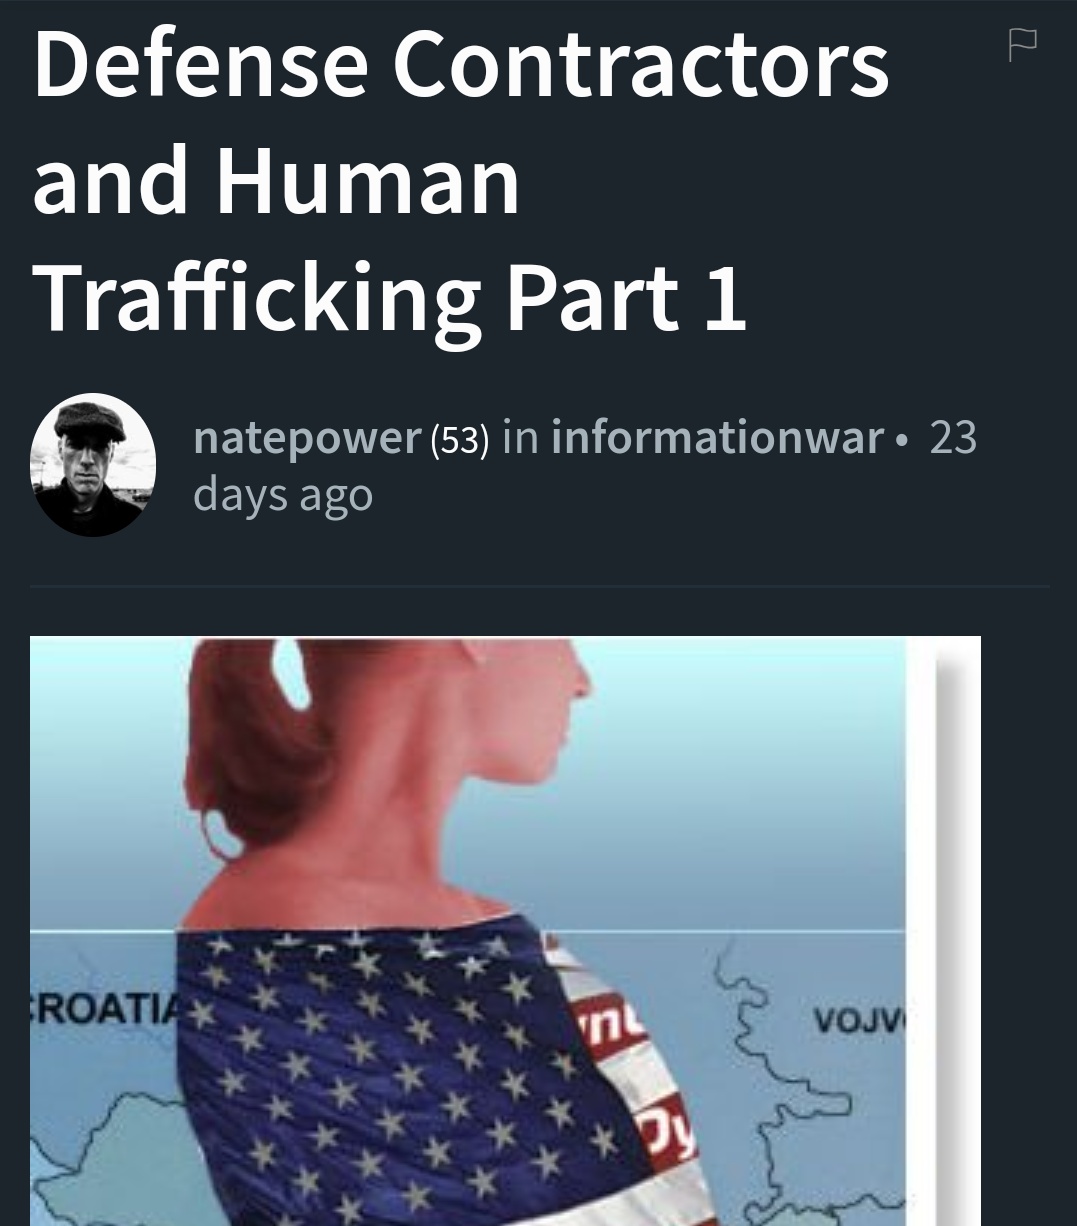This screenshot has width=1077, height=1226.
Task: Click the number 23 in the timestamp
Action: click(953, 437)
